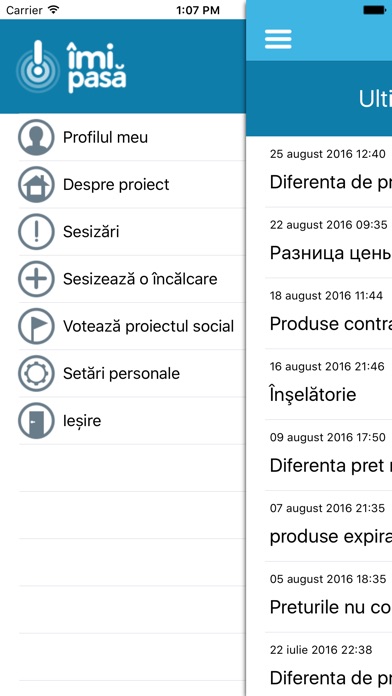
Task: Click the flag icon for Votează proiectul social
Action: [36, 326]
